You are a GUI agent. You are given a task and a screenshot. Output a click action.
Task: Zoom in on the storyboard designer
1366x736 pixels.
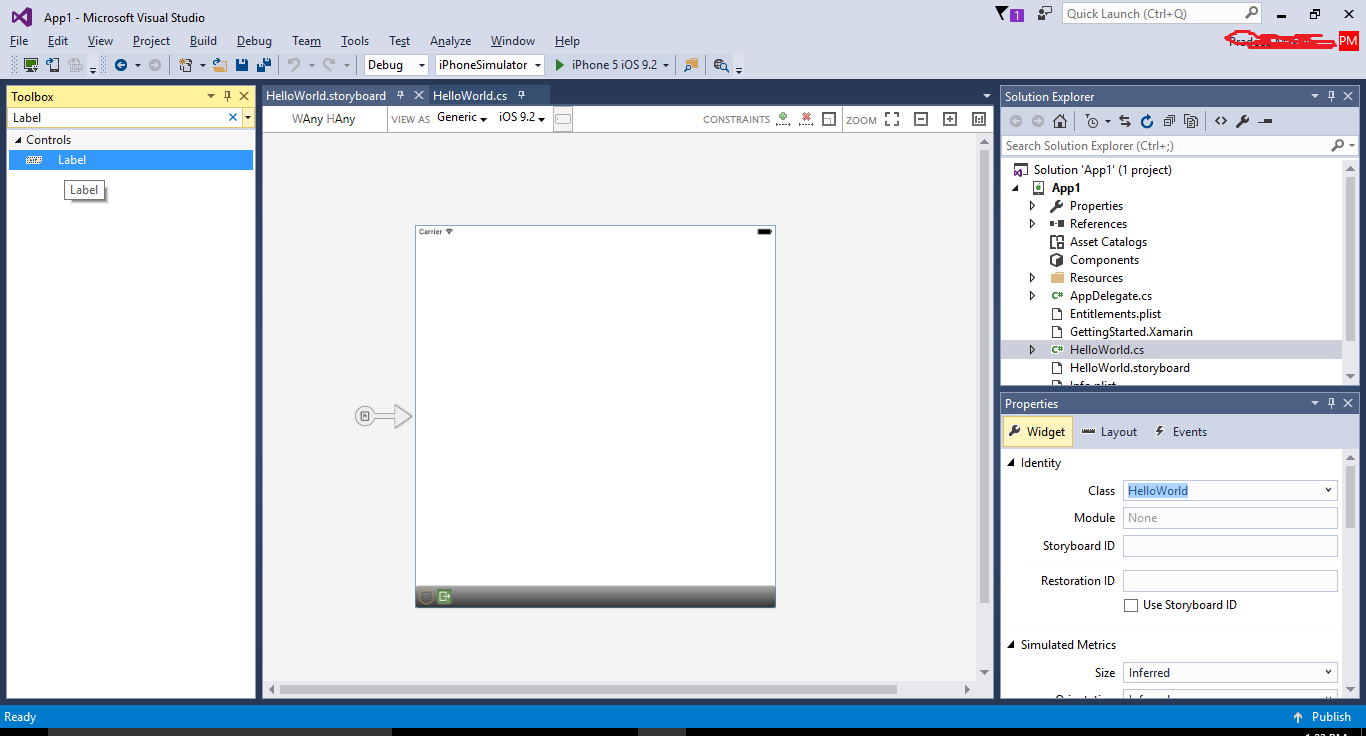tap(950, 119)
